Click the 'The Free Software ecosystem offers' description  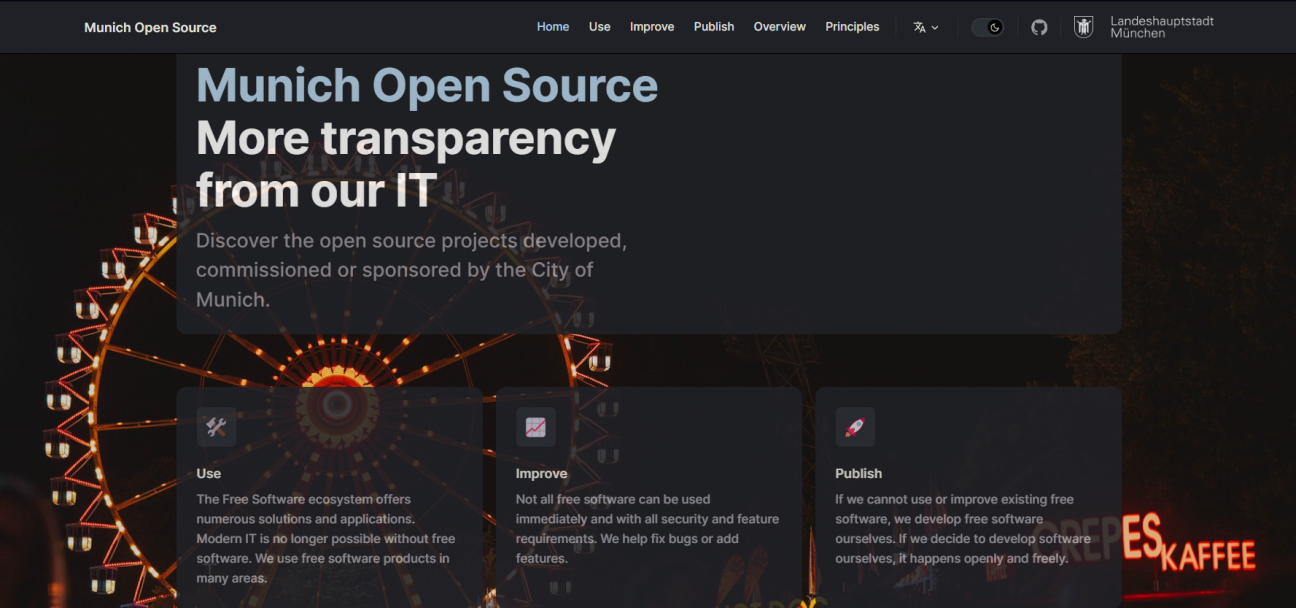tap(326, 538)
